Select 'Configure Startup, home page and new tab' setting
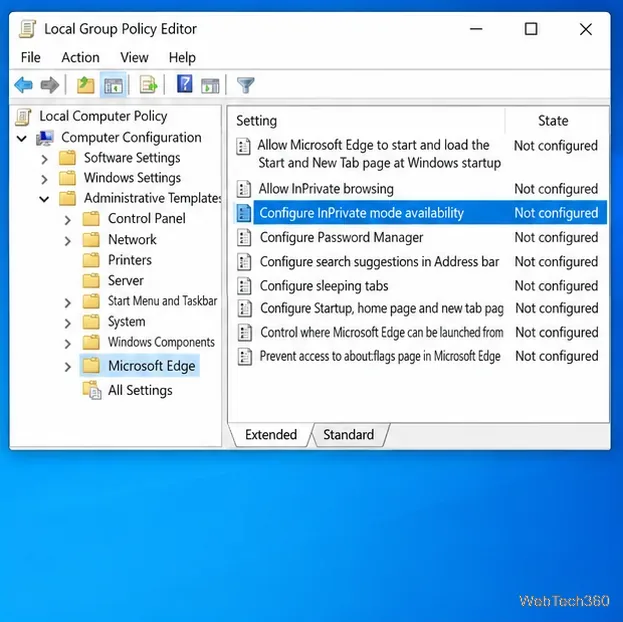Viewport: 623px width, 622px height. click(382, 308)
